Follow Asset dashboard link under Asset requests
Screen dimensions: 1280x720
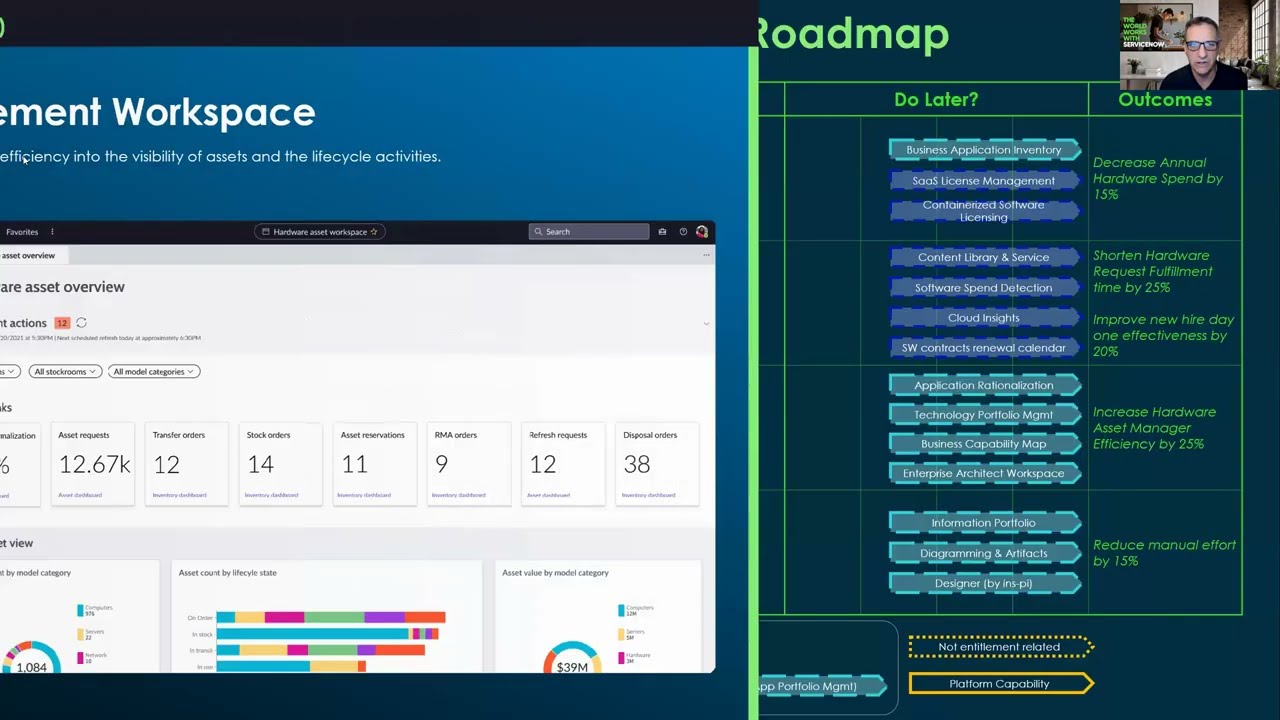80,495
